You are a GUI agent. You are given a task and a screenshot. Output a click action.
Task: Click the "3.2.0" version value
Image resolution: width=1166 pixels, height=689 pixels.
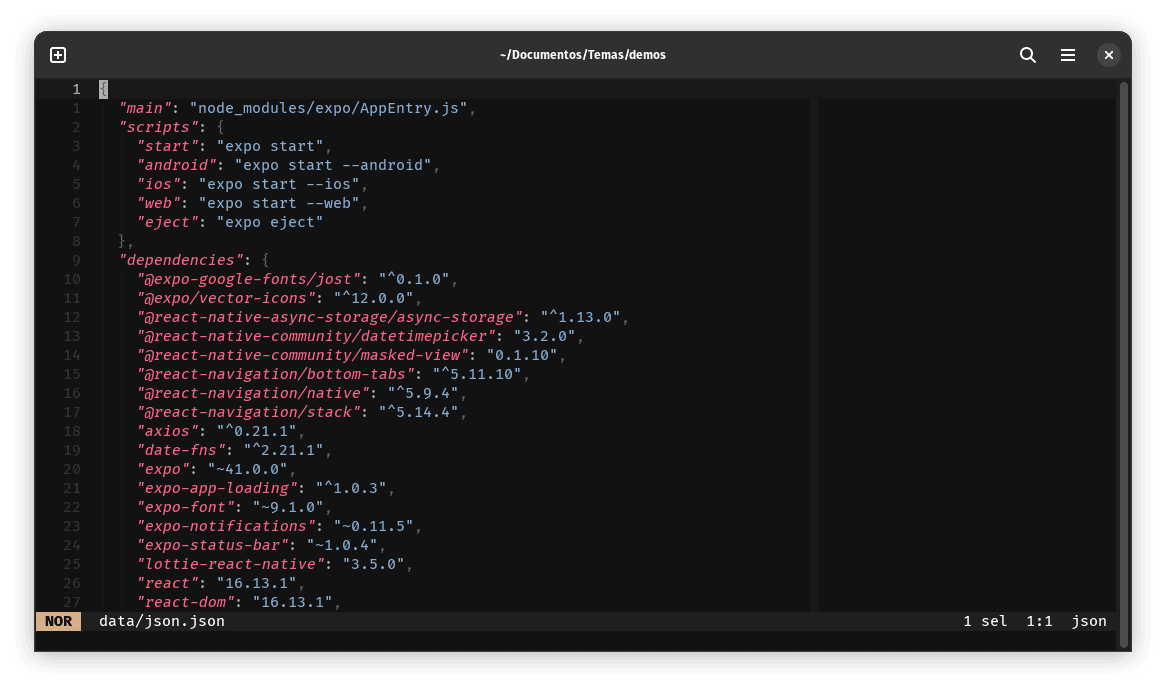[x=544, y=337]
